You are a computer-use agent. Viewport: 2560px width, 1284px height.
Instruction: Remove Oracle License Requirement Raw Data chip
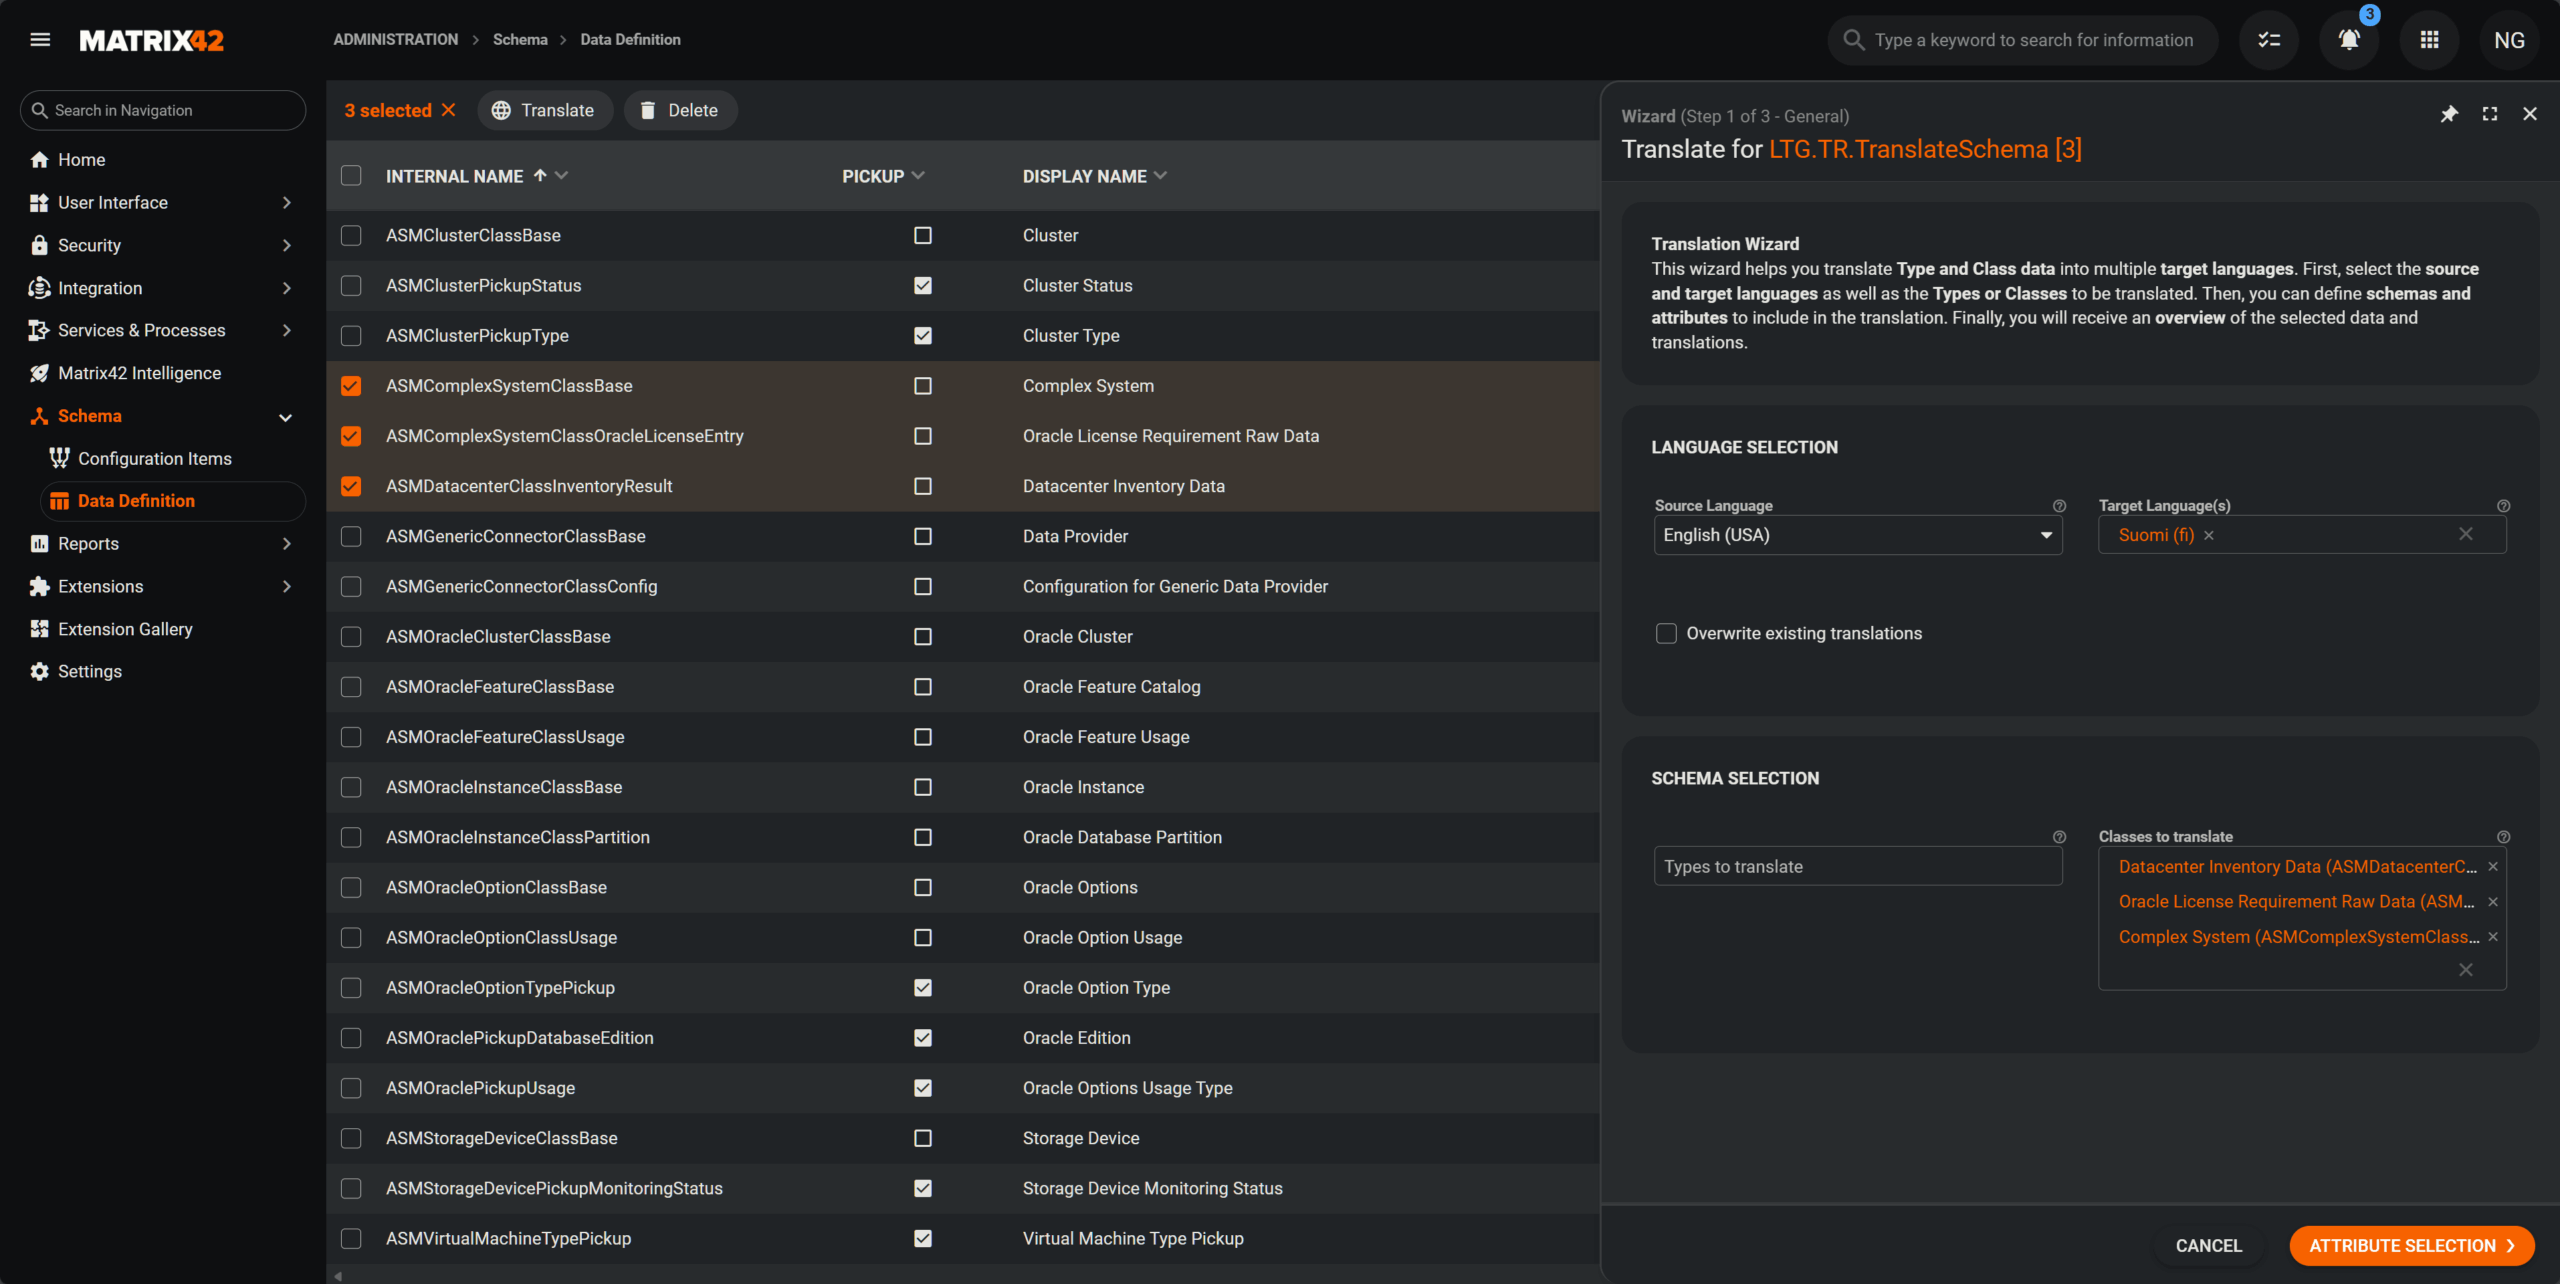pos(2493,902)
